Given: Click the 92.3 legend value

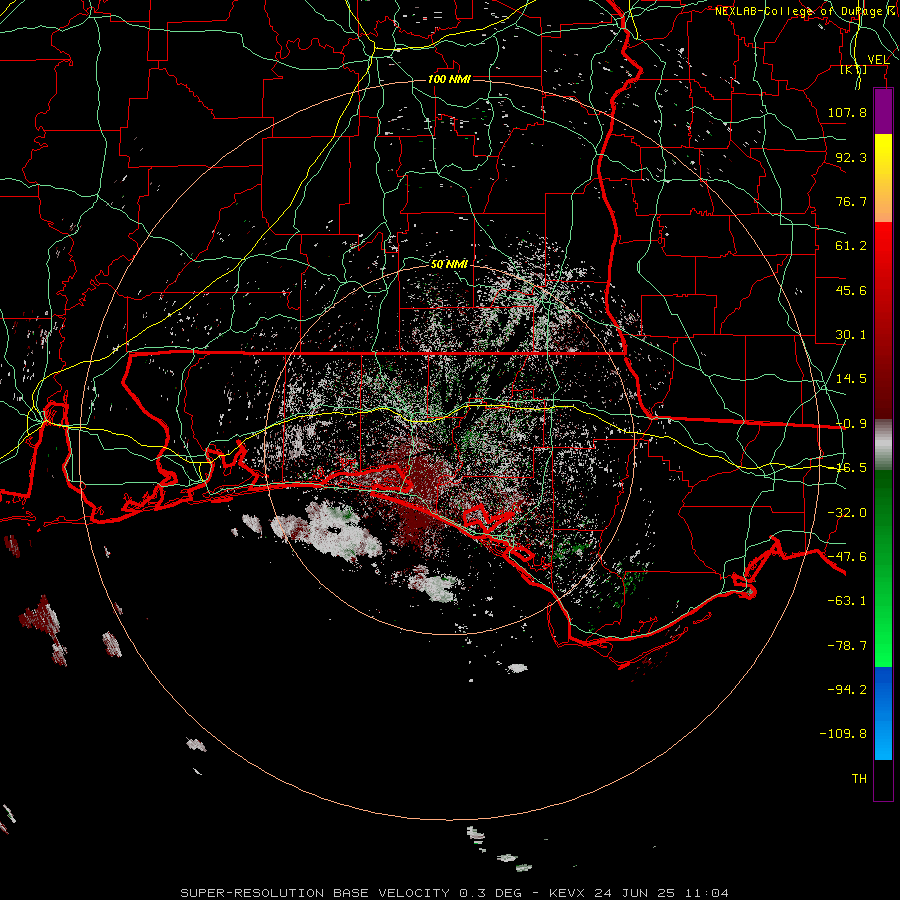Looking at the screenshot, I should (x=851, y=157).
